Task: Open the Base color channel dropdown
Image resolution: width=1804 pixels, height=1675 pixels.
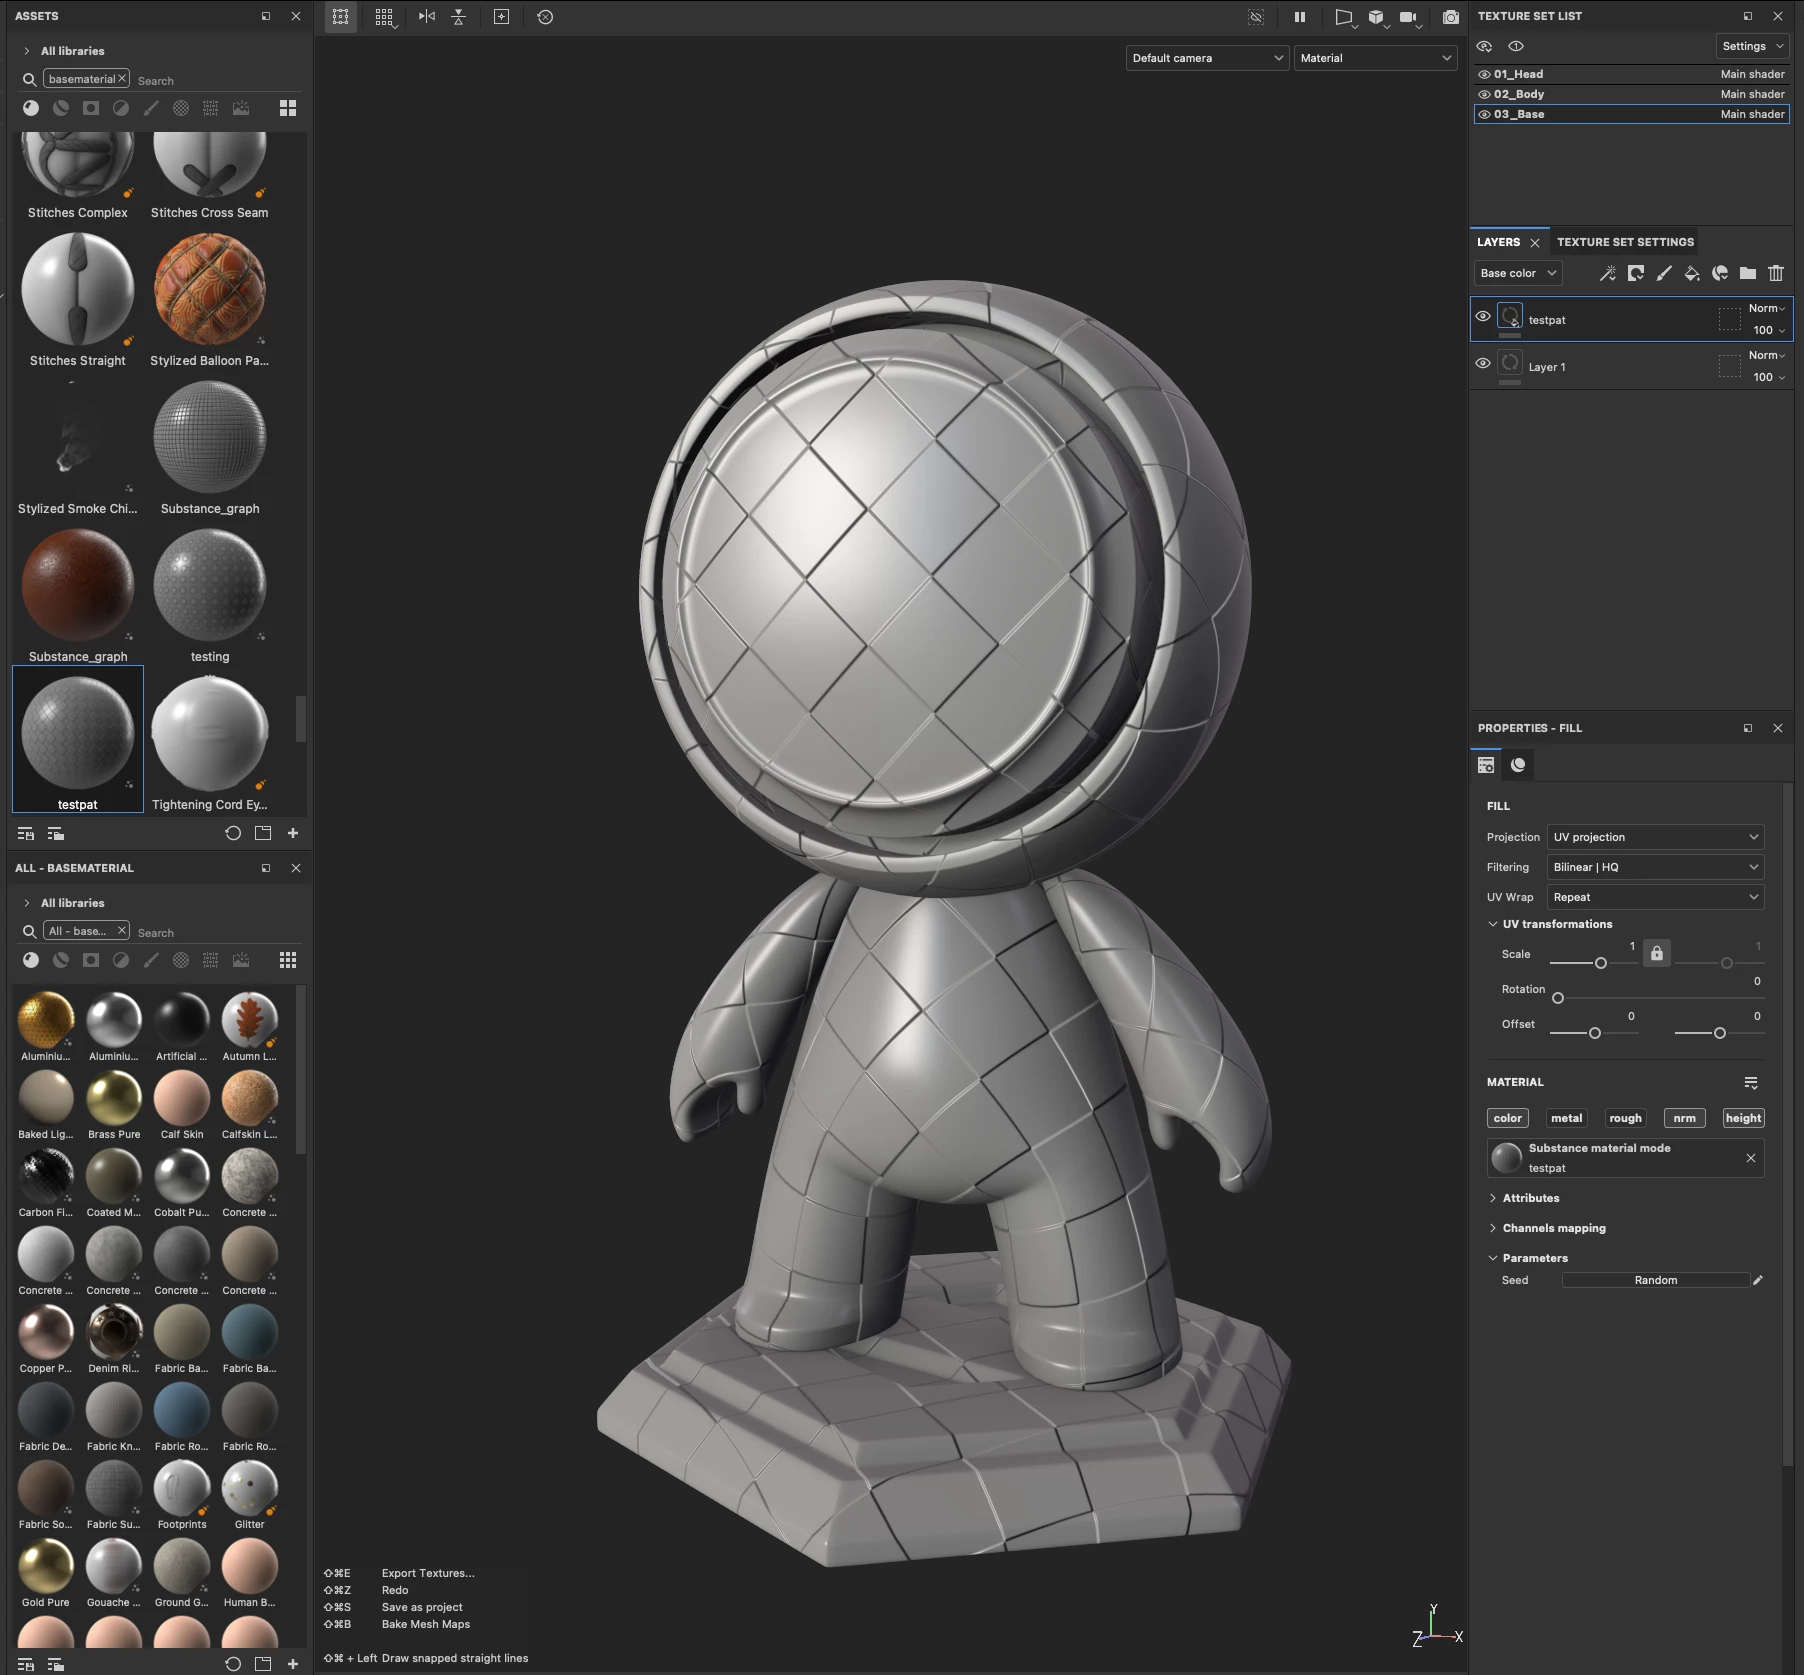Action: (1518, 273)
